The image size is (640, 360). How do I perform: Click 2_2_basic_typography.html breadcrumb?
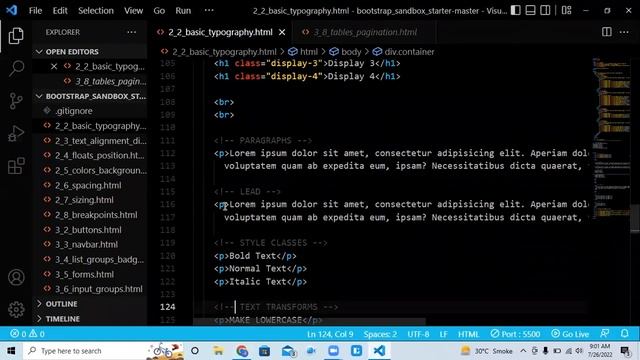pyautogui.click(x=224, y=52)
